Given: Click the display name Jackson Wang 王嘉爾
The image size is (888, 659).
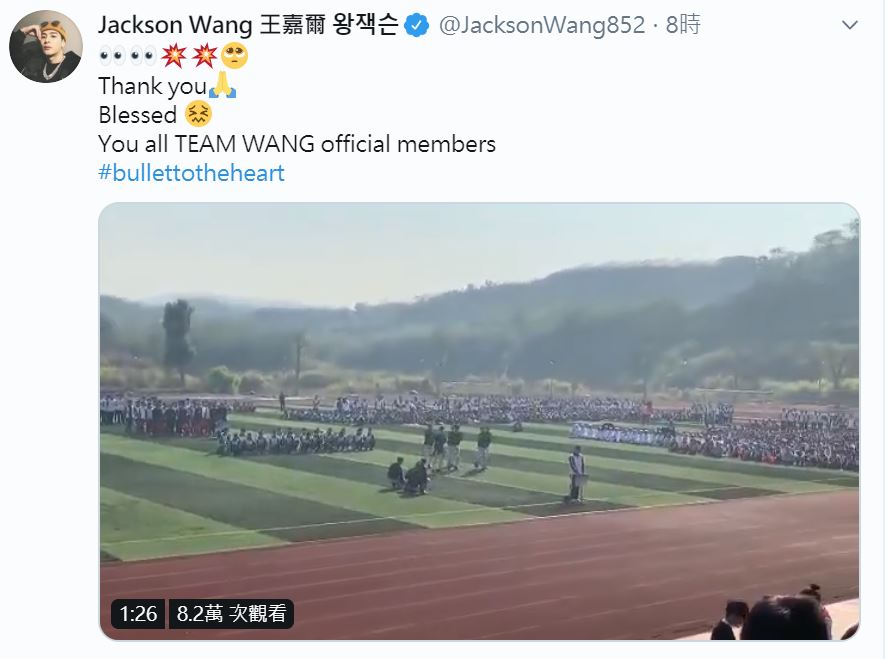Looking at the screenshot, I should click(248, 25).
